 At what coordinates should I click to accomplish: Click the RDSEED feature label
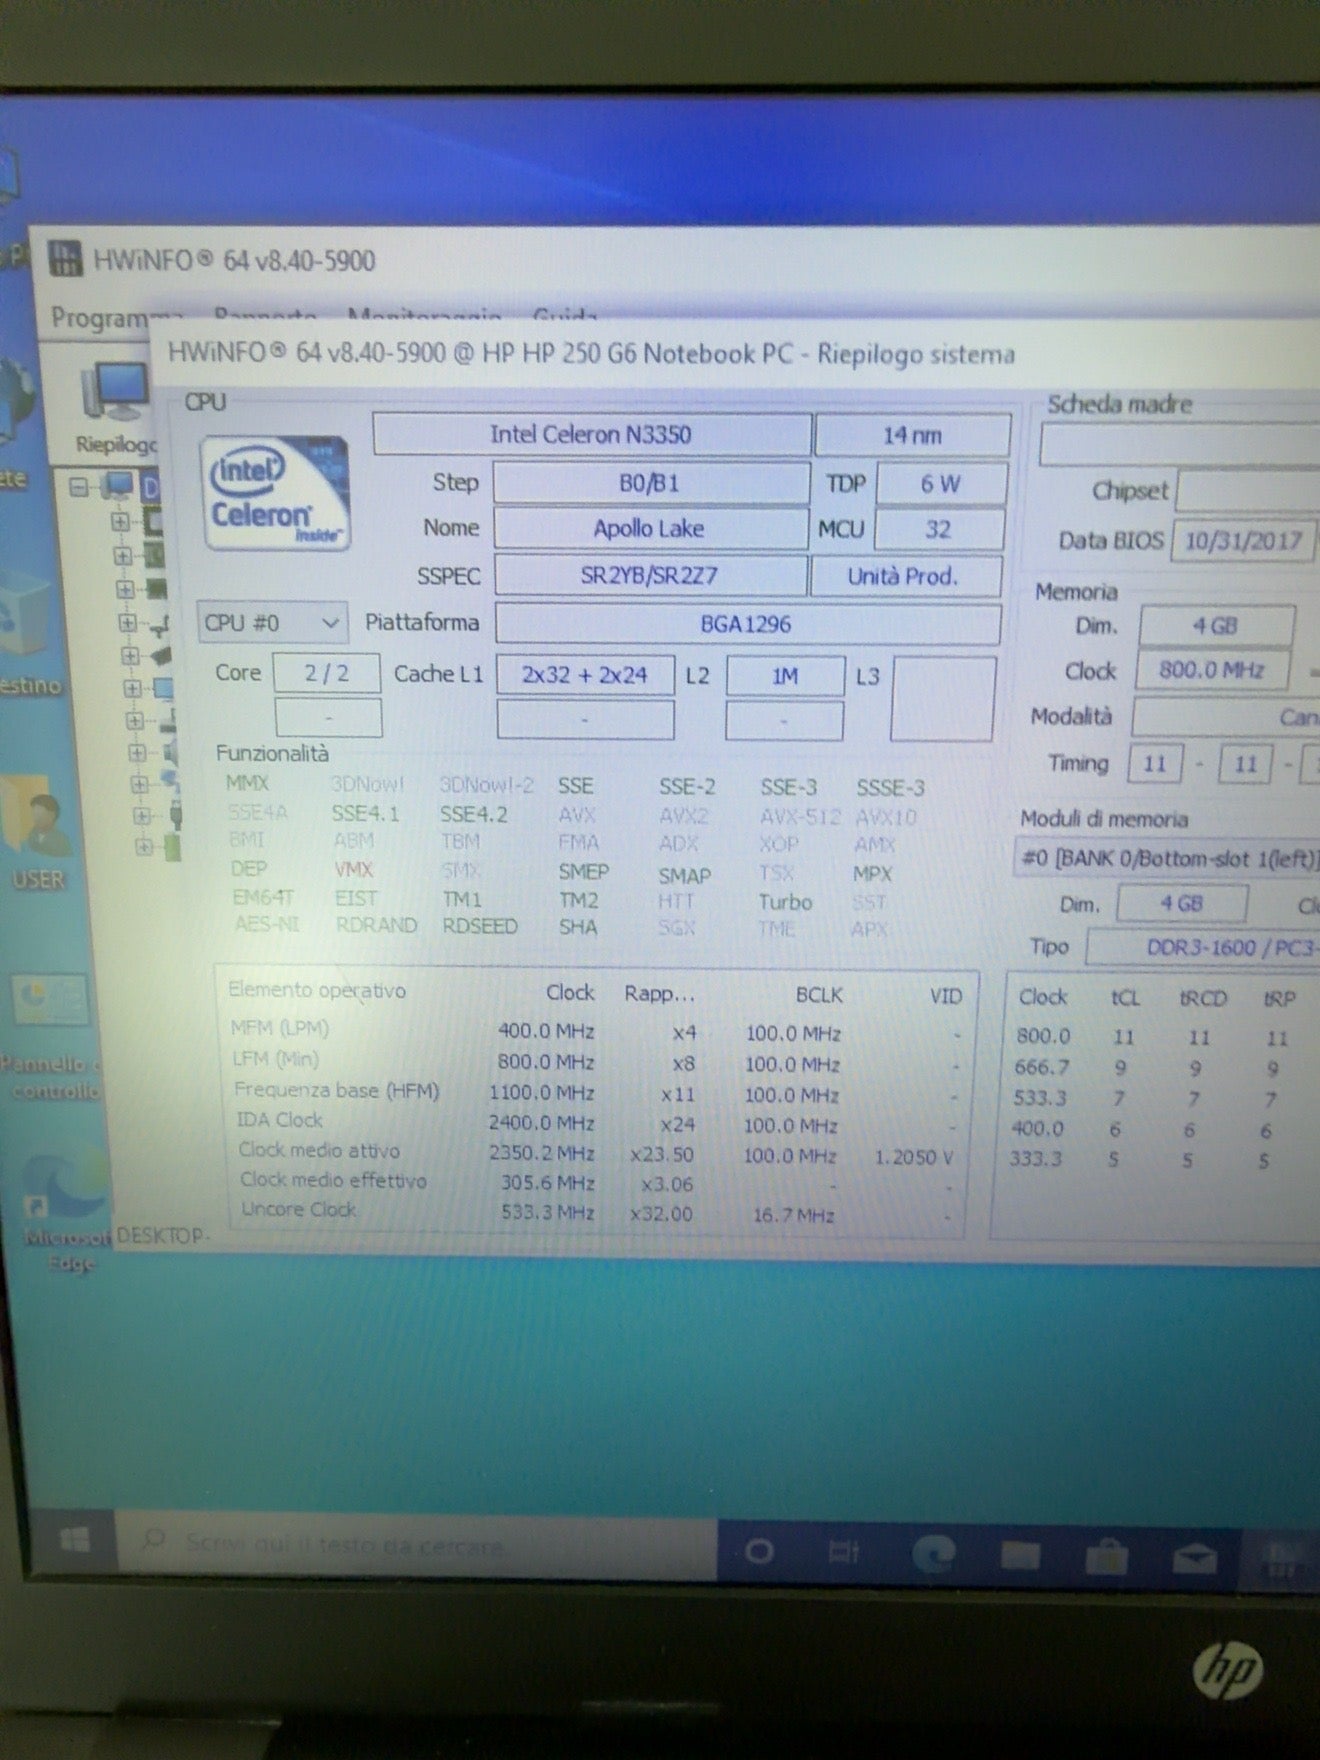(480, 926)
